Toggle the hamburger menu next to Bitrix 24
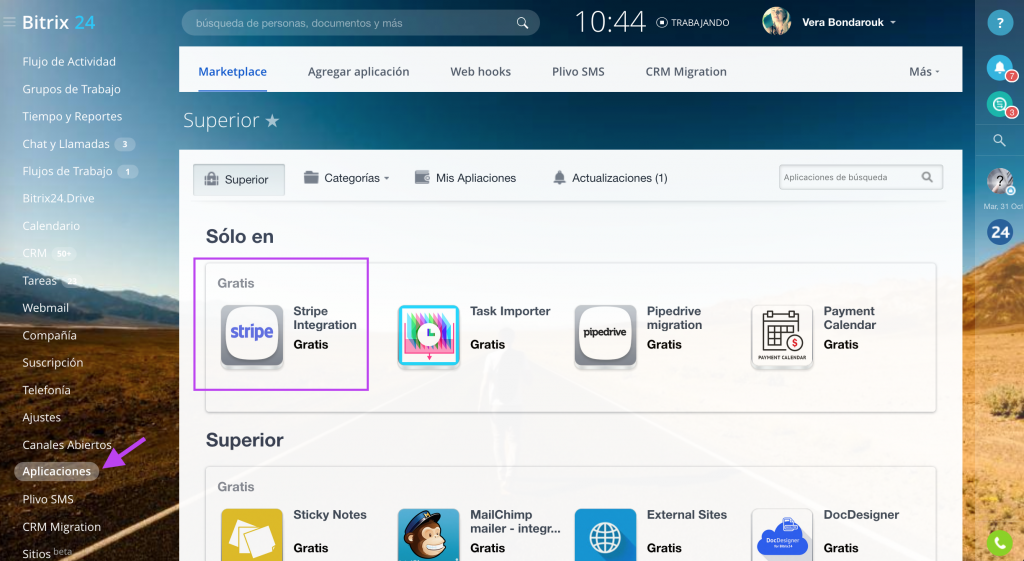 pyautogui.click(x=9, y=22)
